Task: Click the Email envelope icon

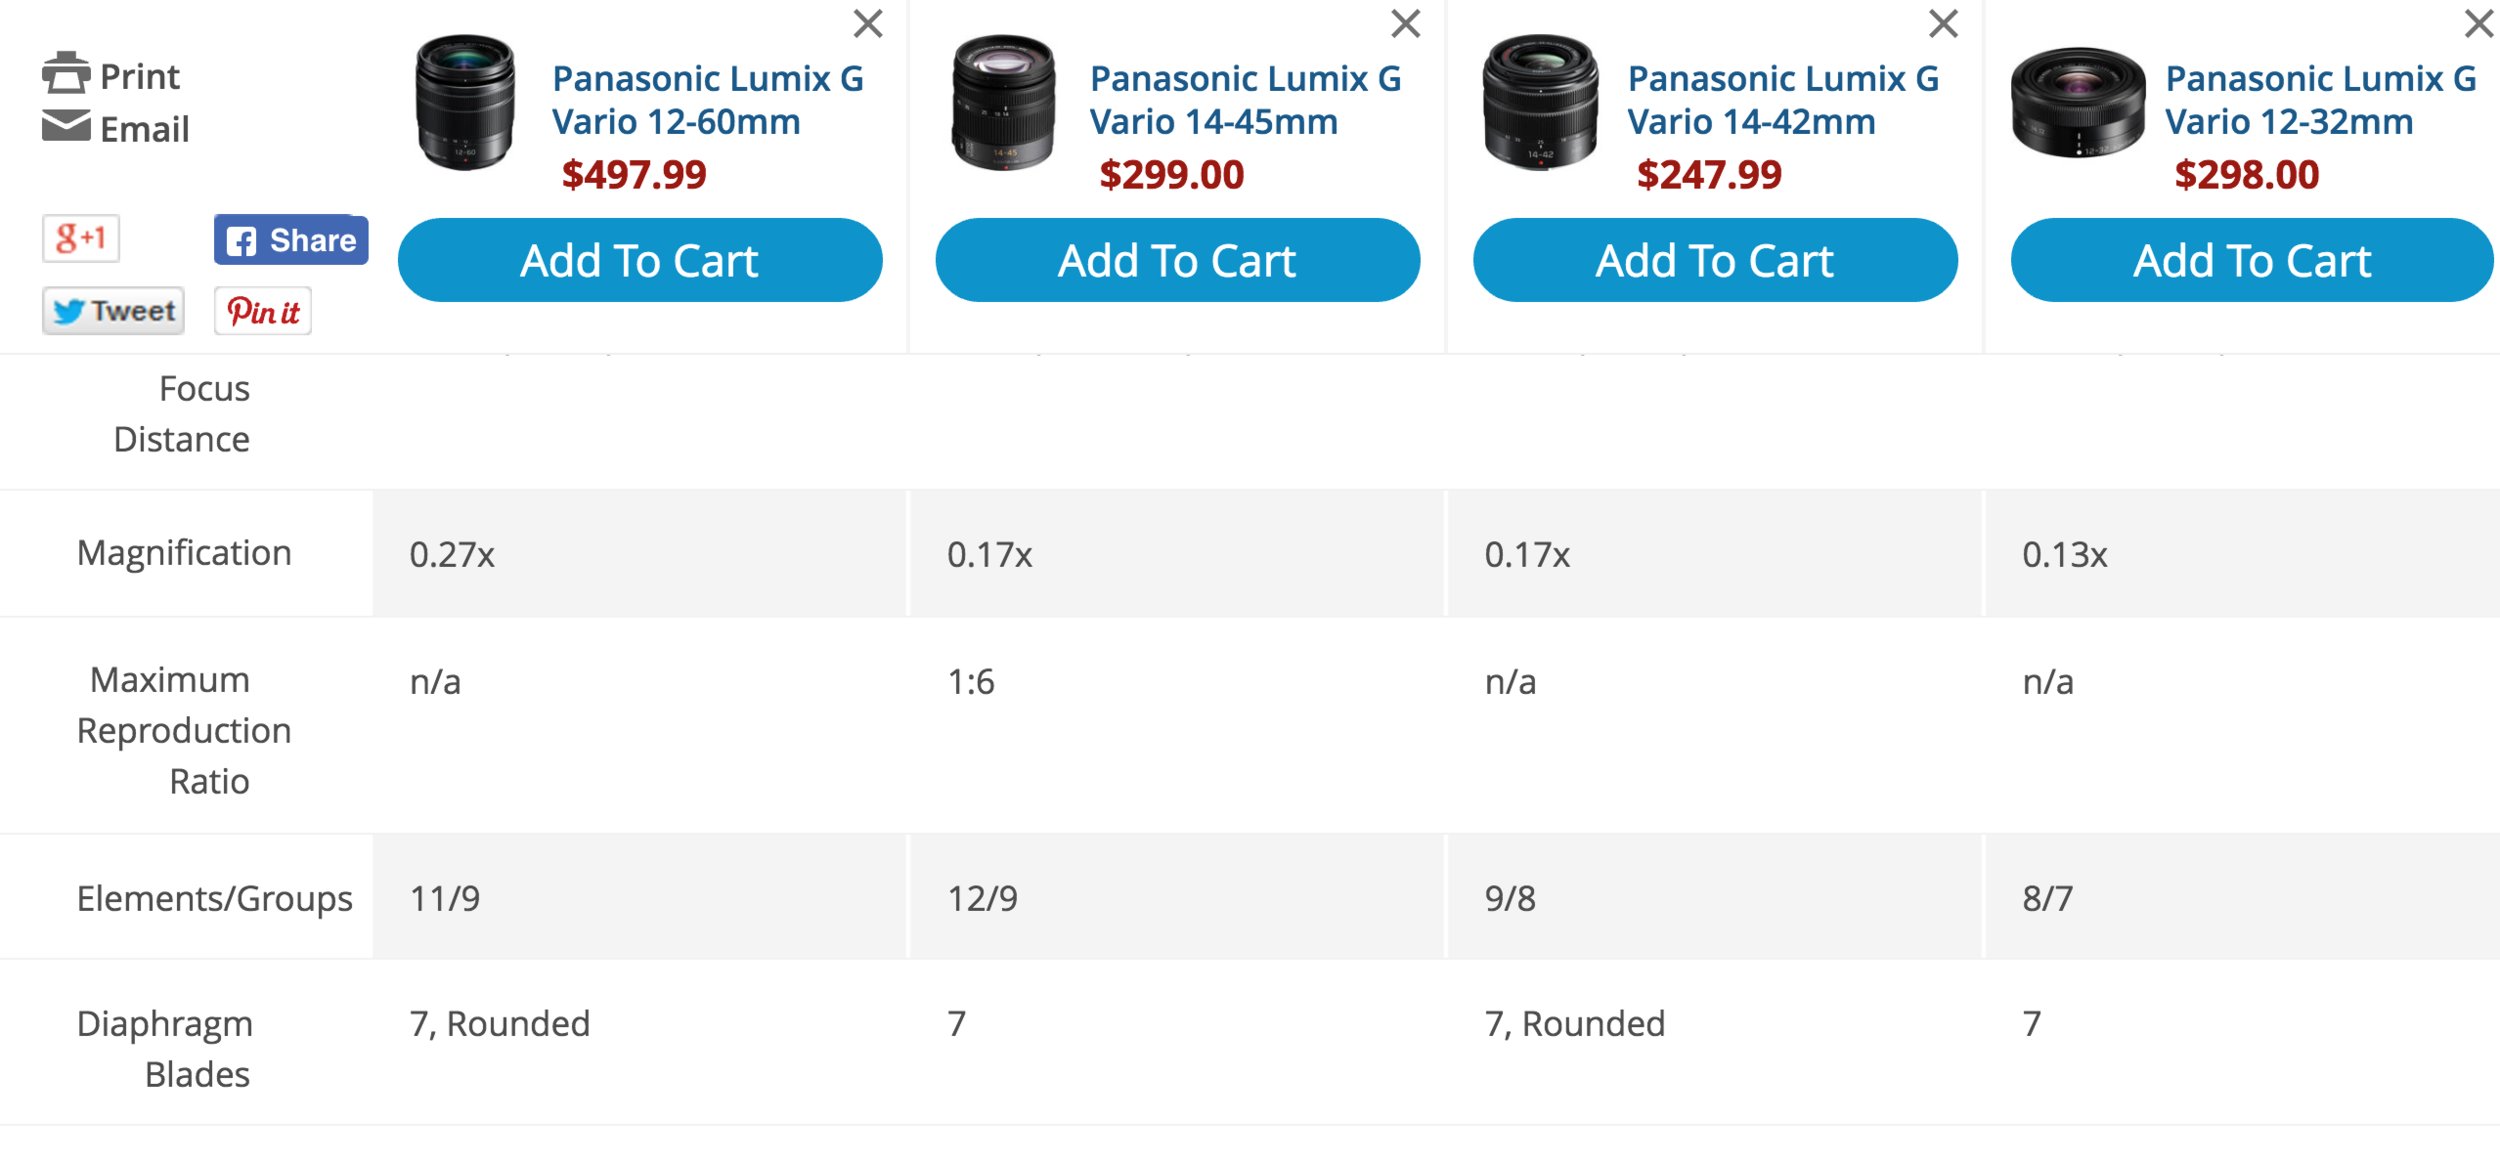Action: [66, 127]
